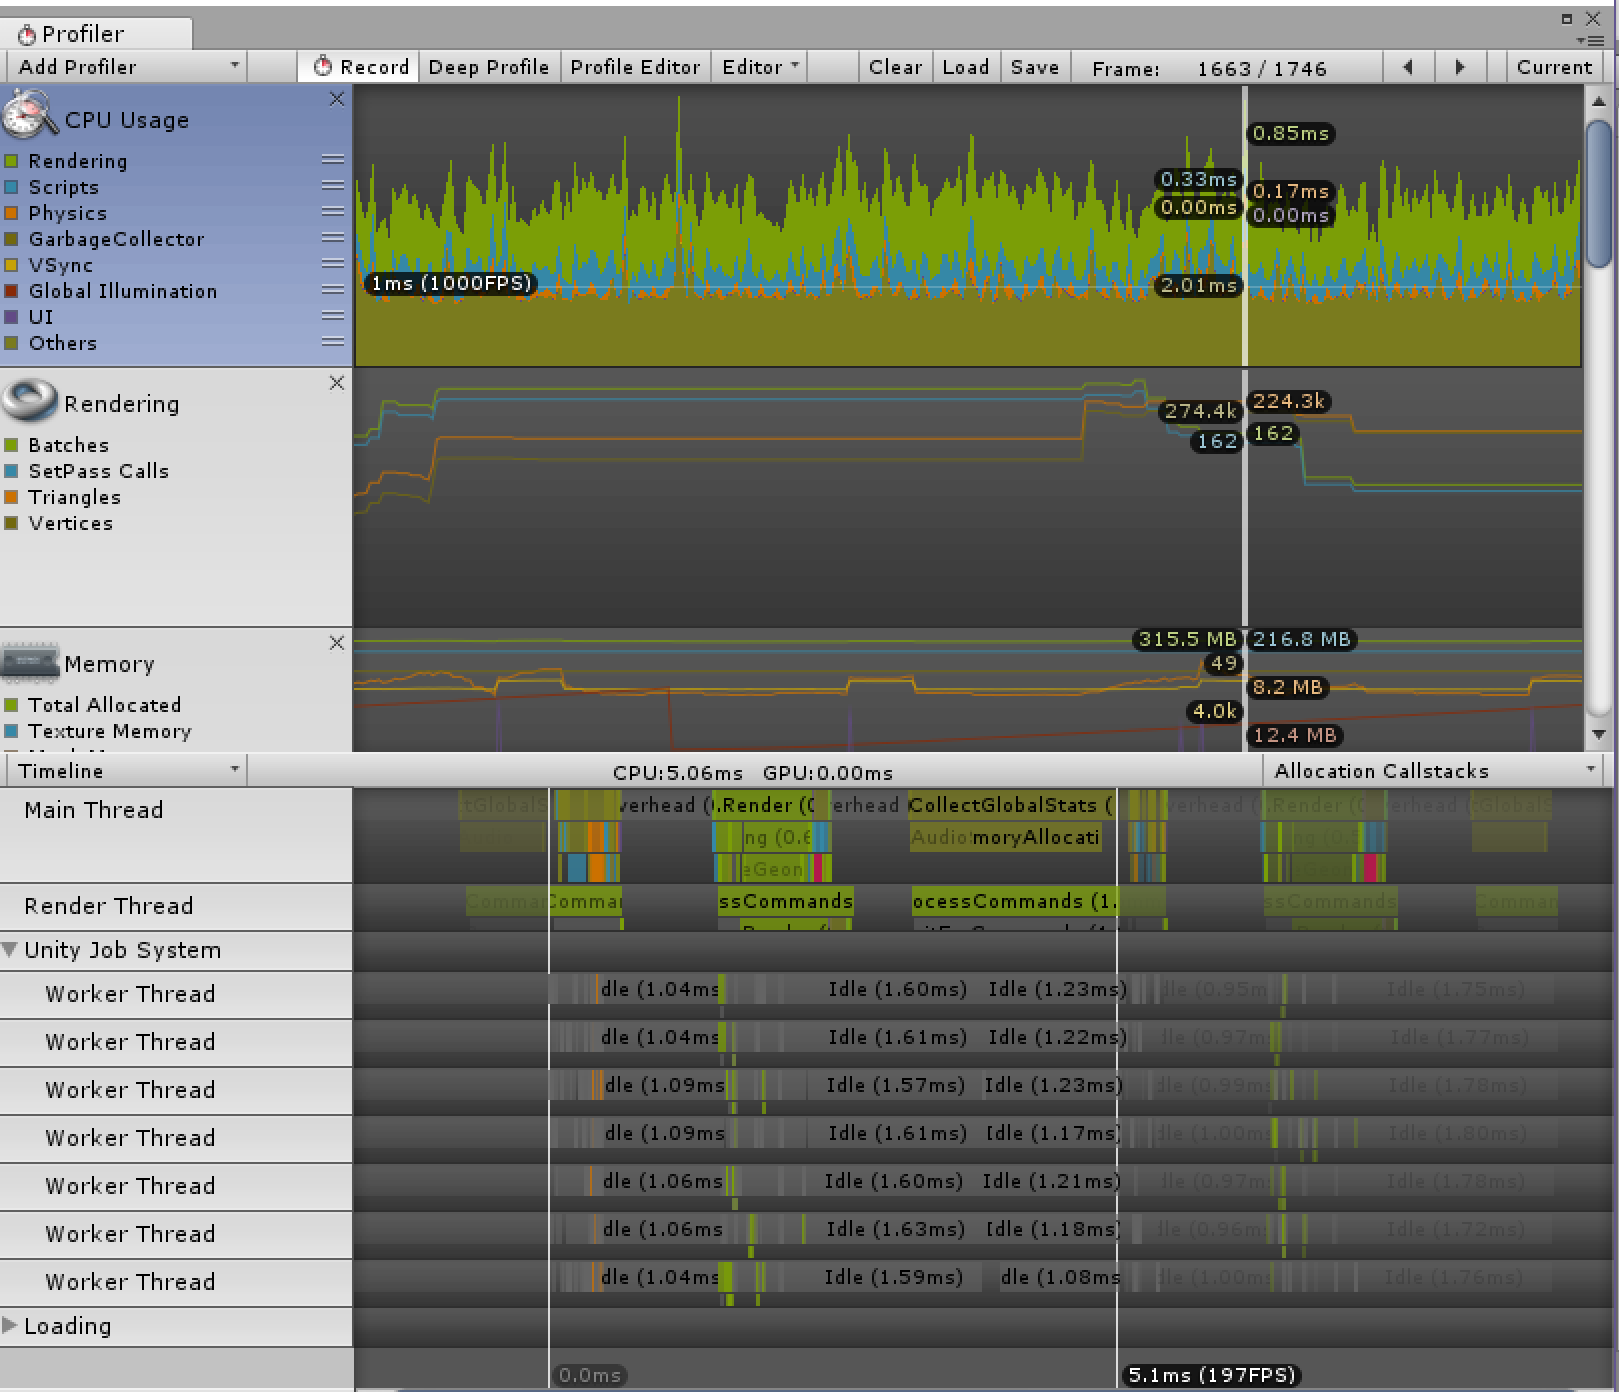Expand the Loading thread group
This screenshot has height=1392, width=1619.
pyautogui.click(x=10, y=1326)
